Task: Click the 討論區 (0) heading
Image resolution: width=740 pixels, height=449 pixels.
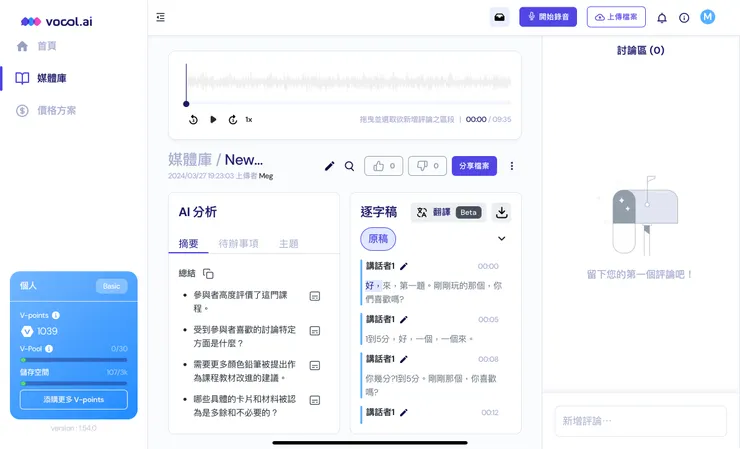Action: point(640,51)
